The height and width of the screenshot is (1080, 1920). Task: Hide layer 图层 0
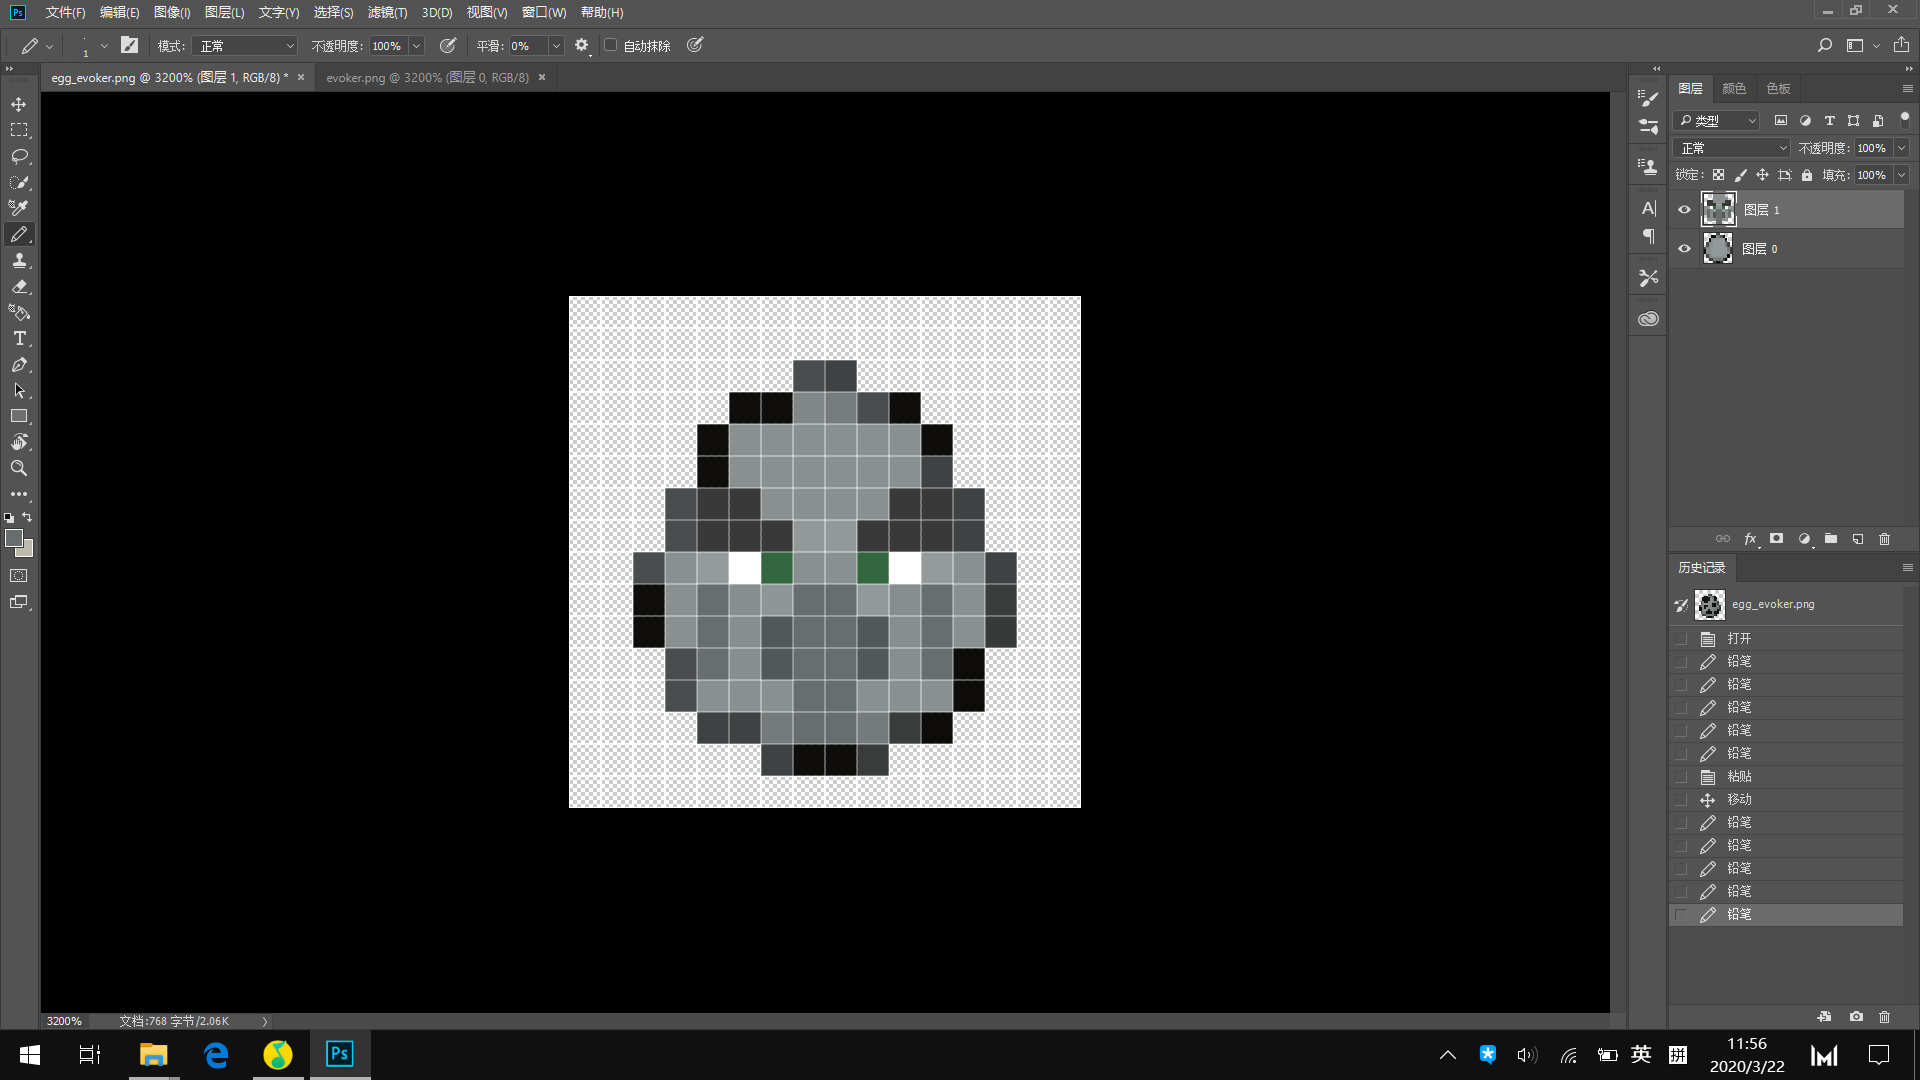tap(1684, 249)
